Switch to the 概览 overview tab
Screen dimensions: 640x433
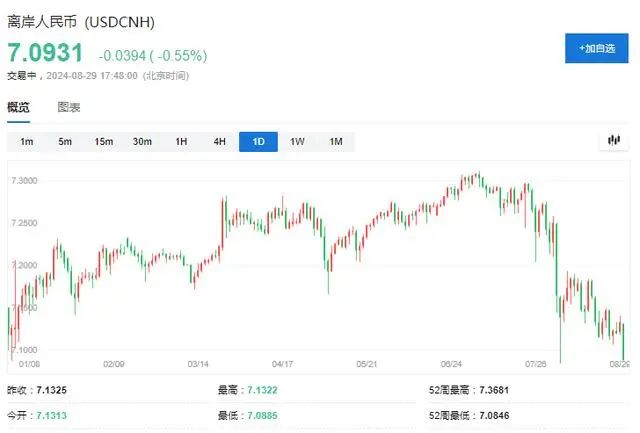(x=18, y=107)
